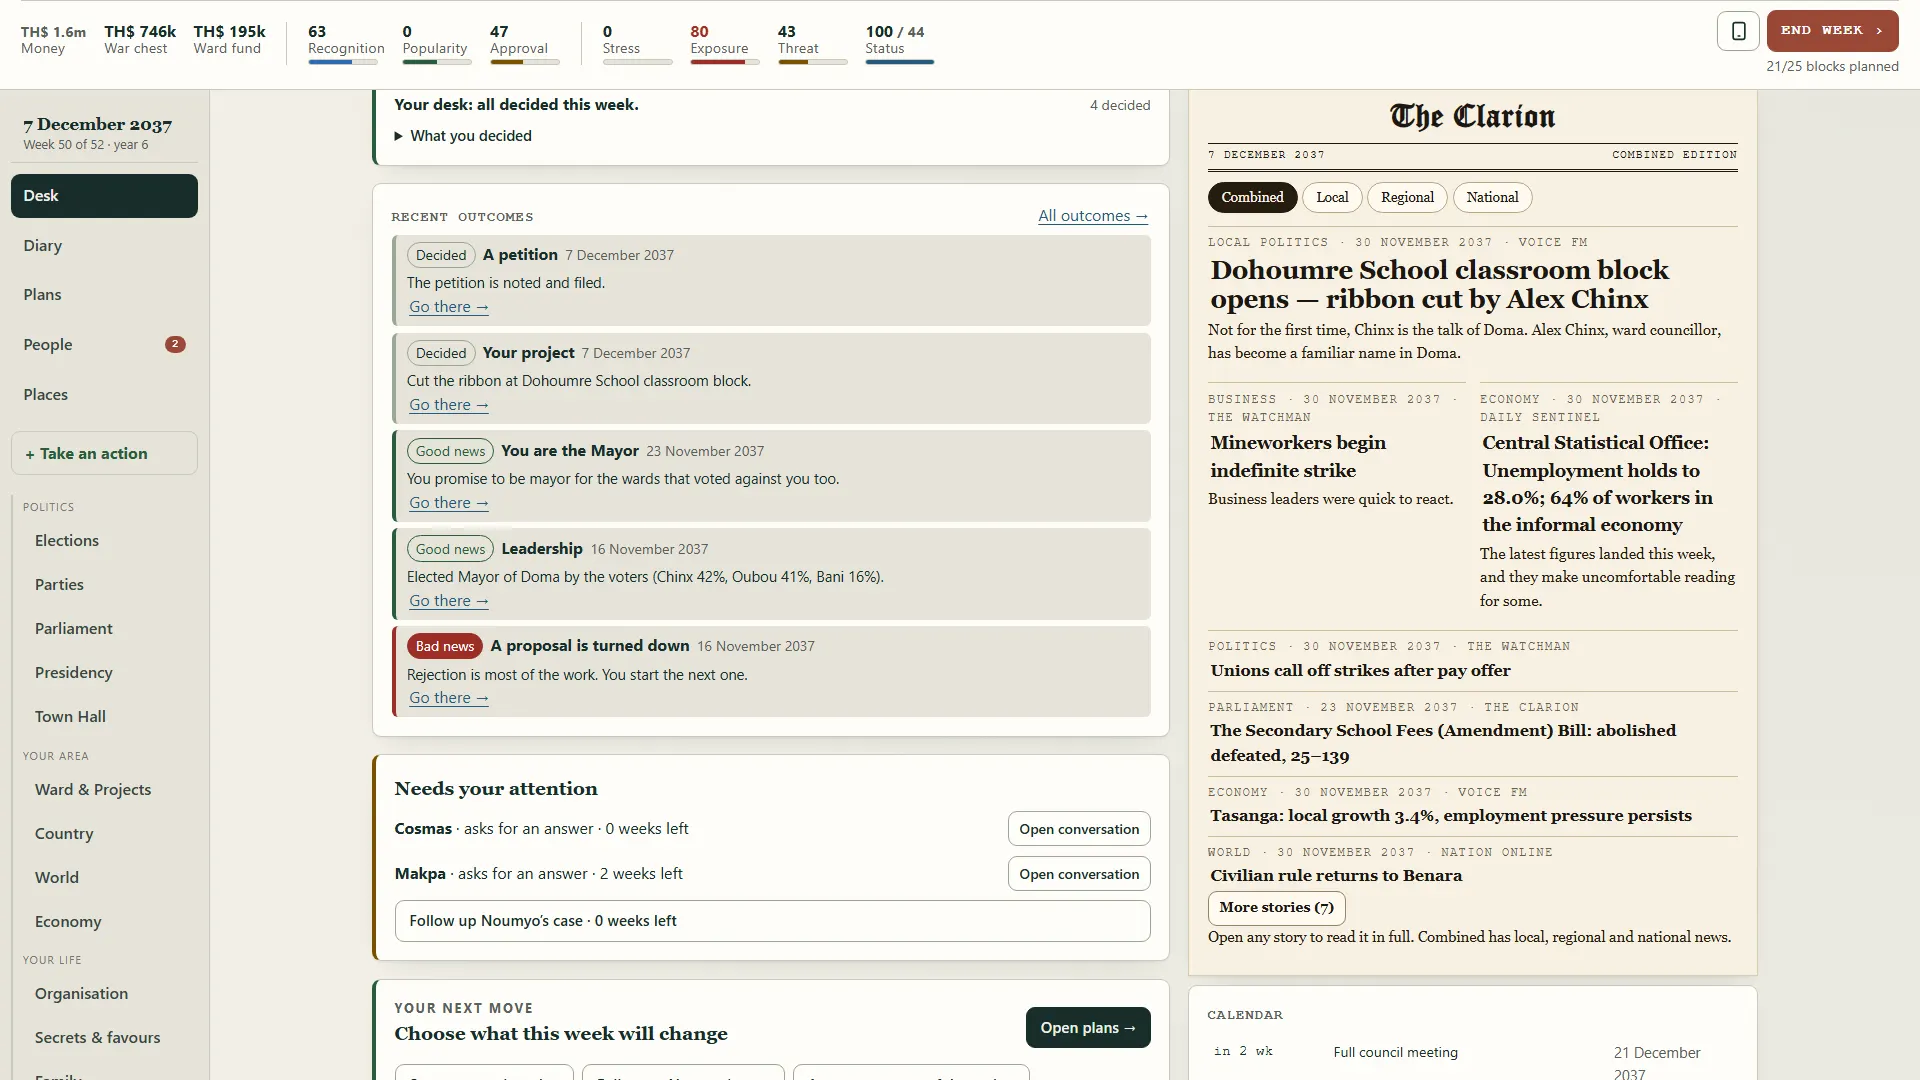This screenshot has width=1920, height=1080.
Task: Go to Ward & Projects page
Action: click(x=93, y=789)
